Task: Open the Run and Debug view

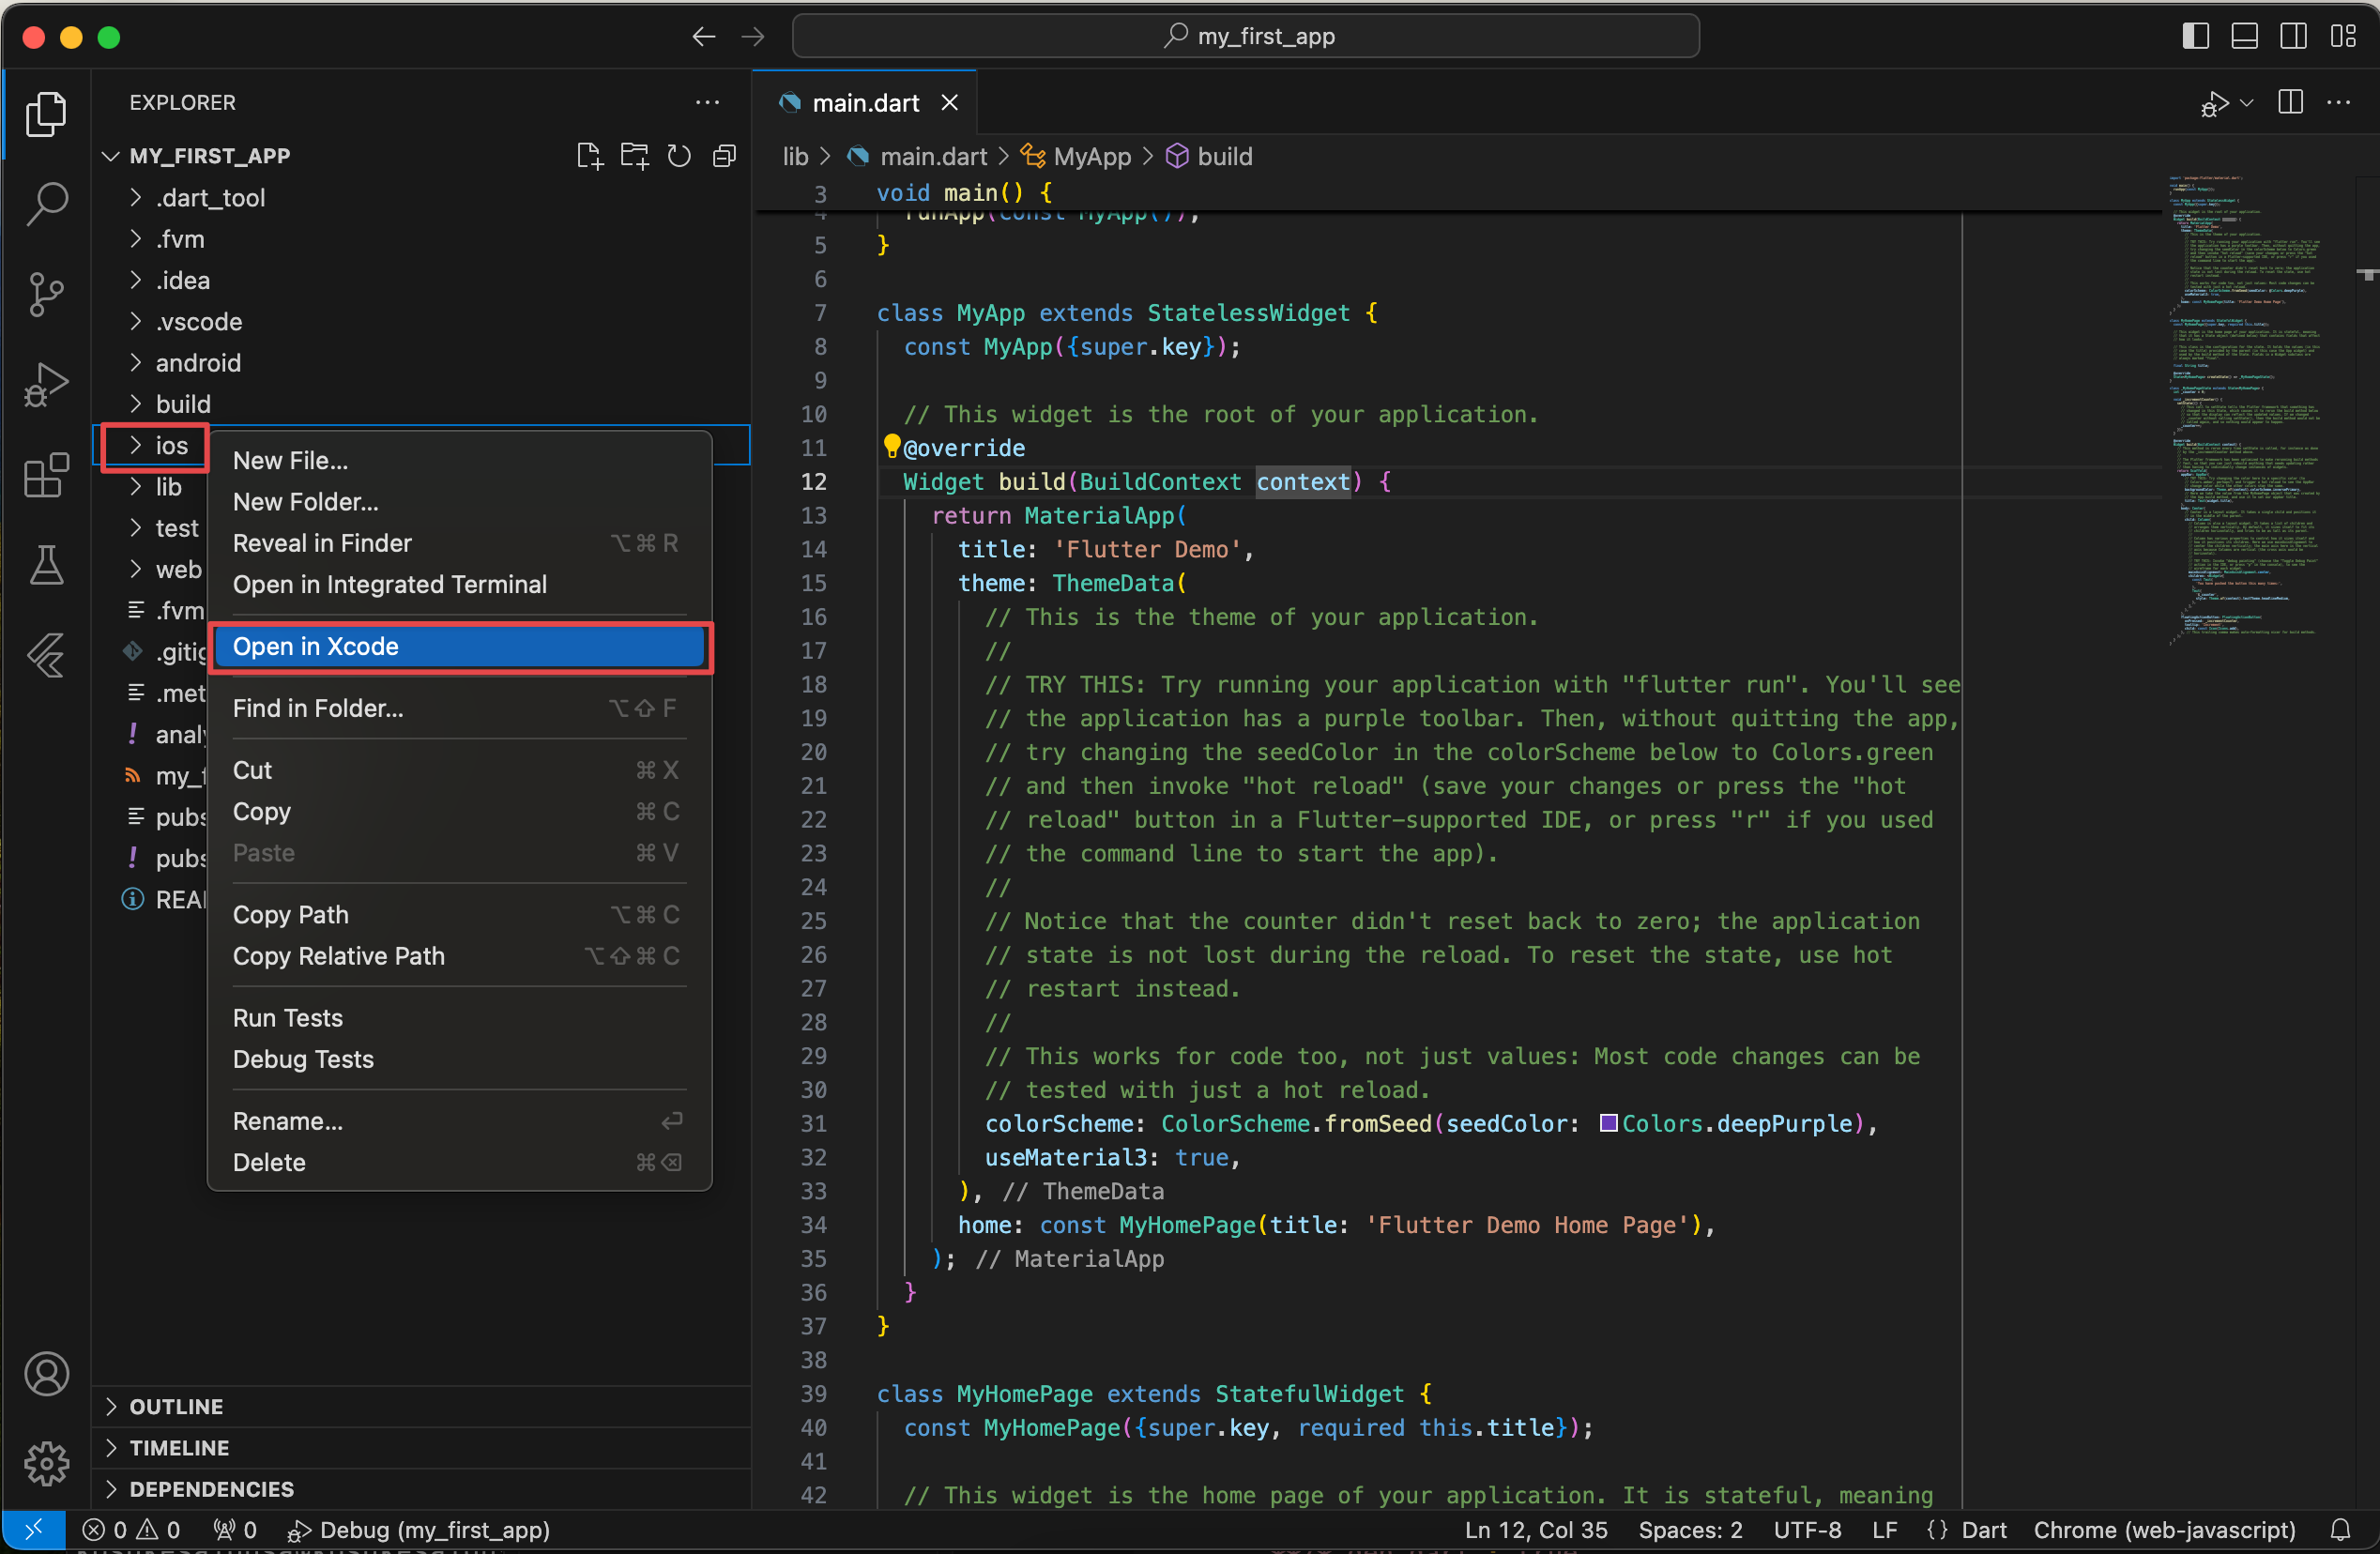Action: click(46, 385)
